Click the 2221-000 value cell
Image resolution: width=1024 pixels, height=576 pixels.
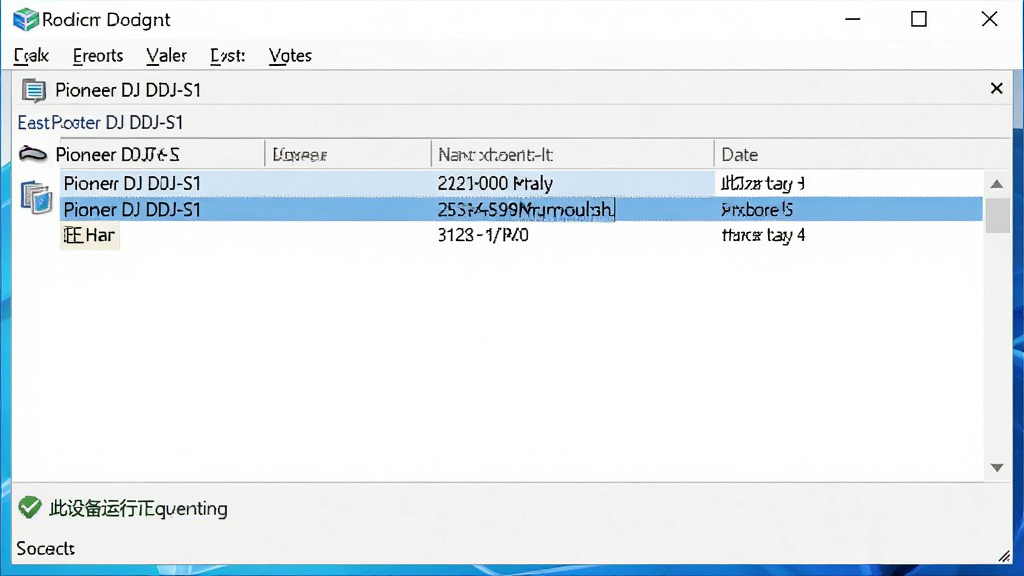click(x=495, y=184)
